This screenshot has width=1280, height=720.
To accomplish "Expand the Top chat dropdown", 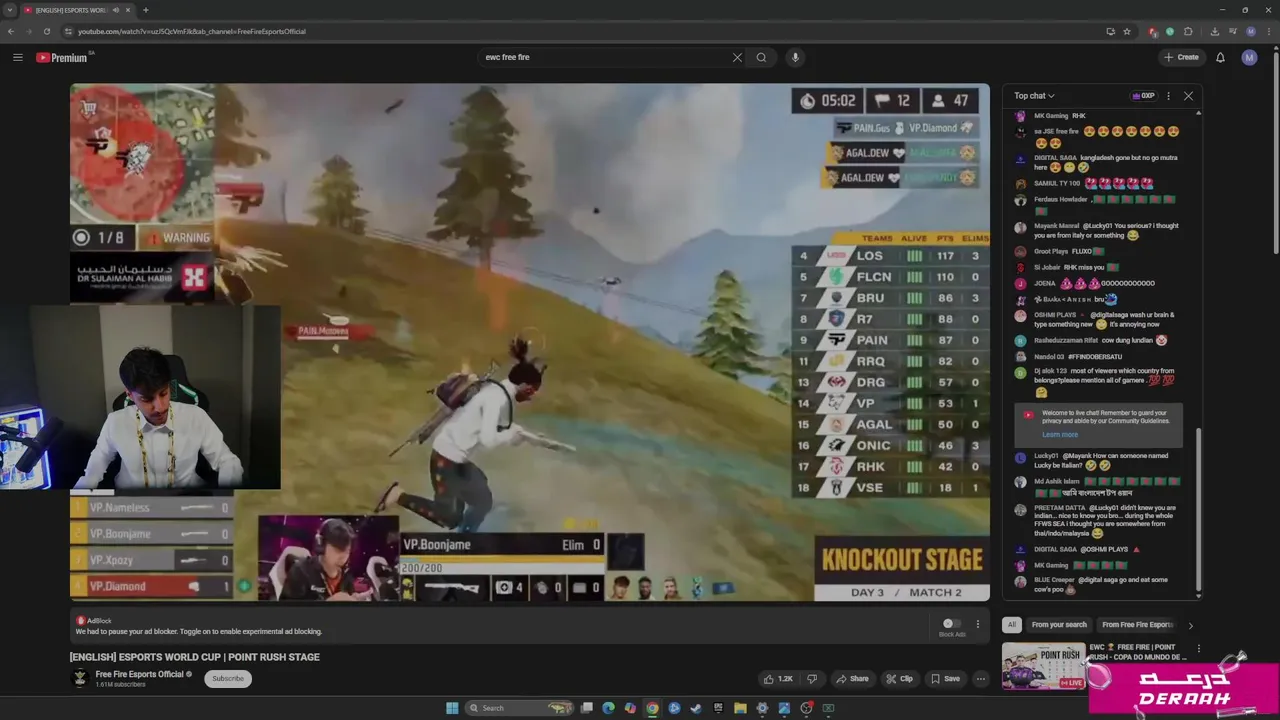I will [1034, 96].
